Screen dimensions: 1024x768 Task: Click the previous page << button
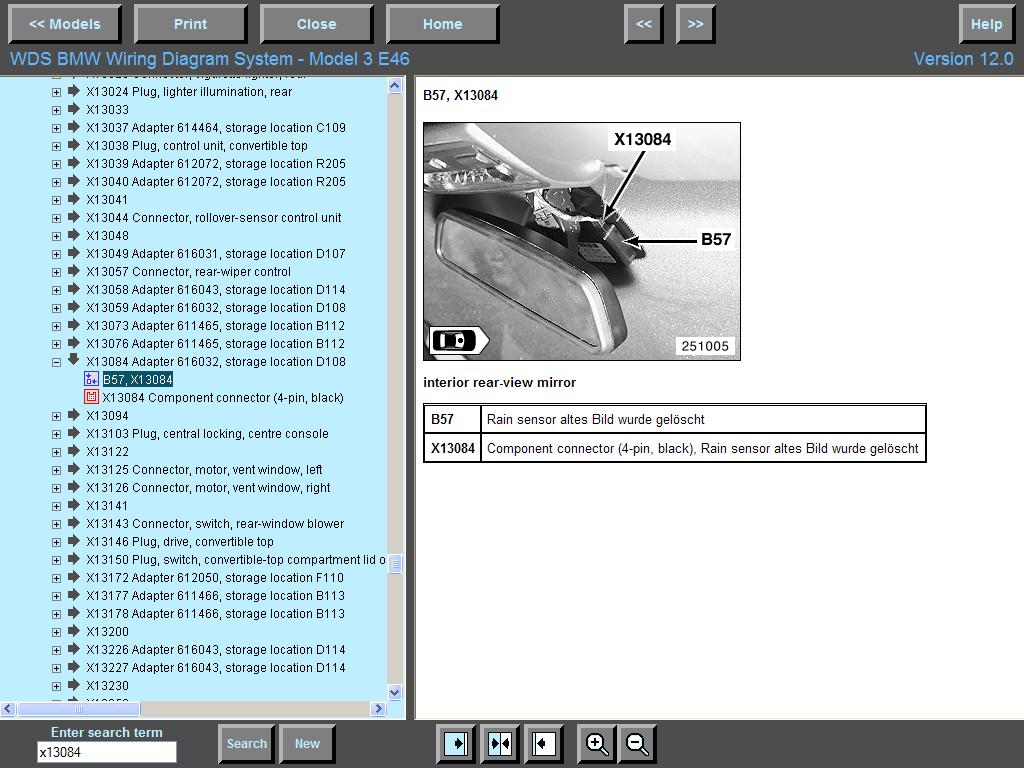coord(644,24)
